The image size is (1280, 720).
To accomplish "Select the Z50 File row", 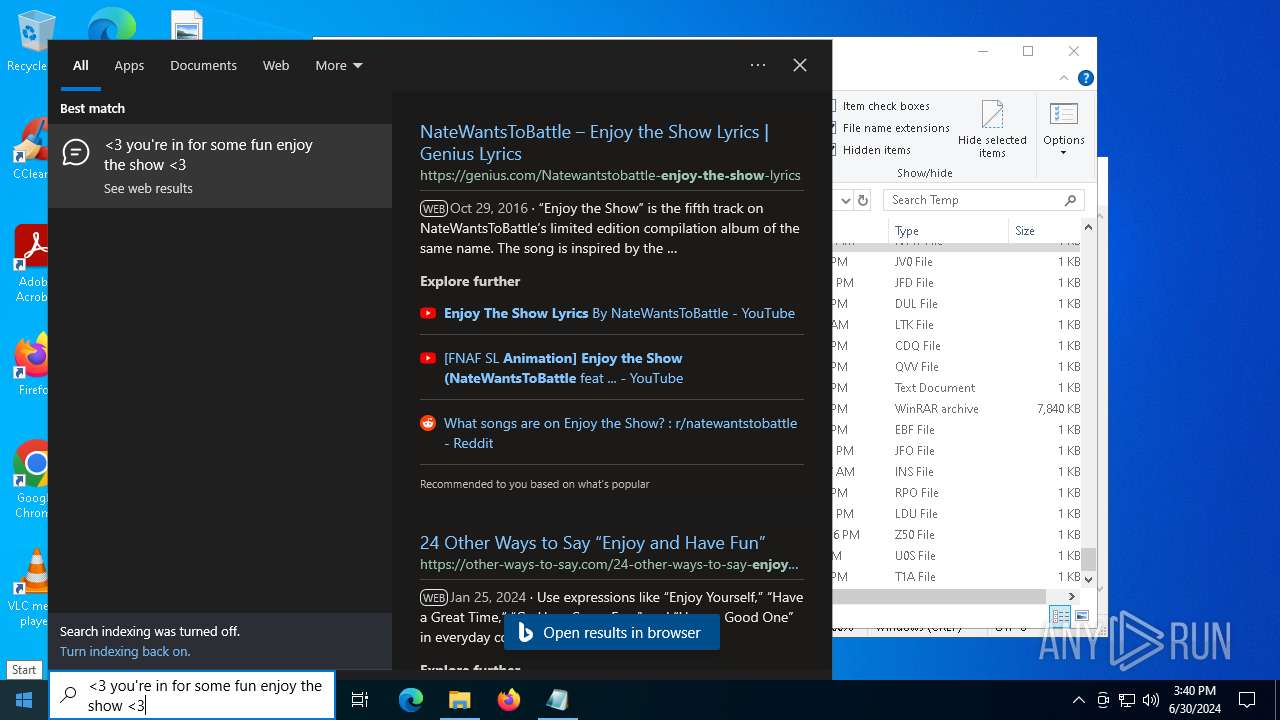I will [x=955, y=535].
